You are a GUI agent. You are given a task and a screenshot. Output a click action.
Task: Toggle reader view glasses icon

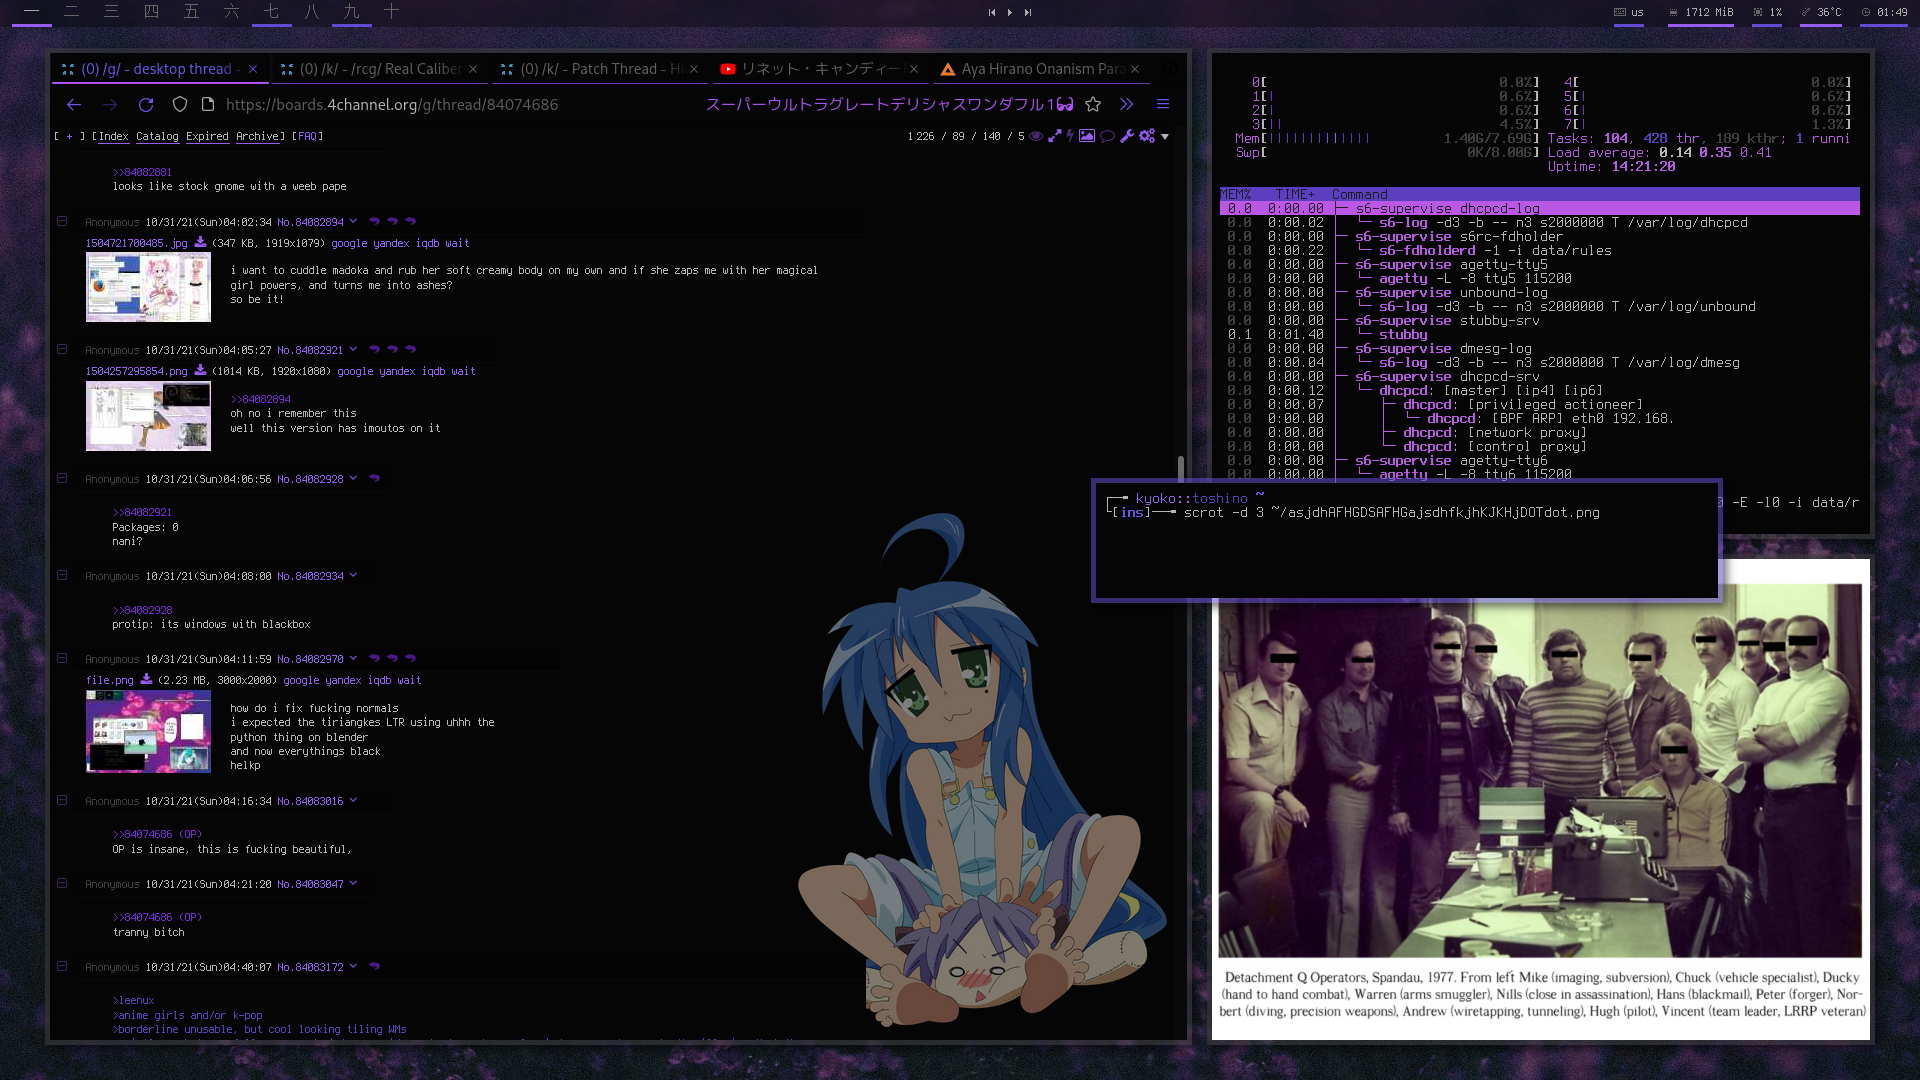pyautogui.click(x=1065, y=104)
